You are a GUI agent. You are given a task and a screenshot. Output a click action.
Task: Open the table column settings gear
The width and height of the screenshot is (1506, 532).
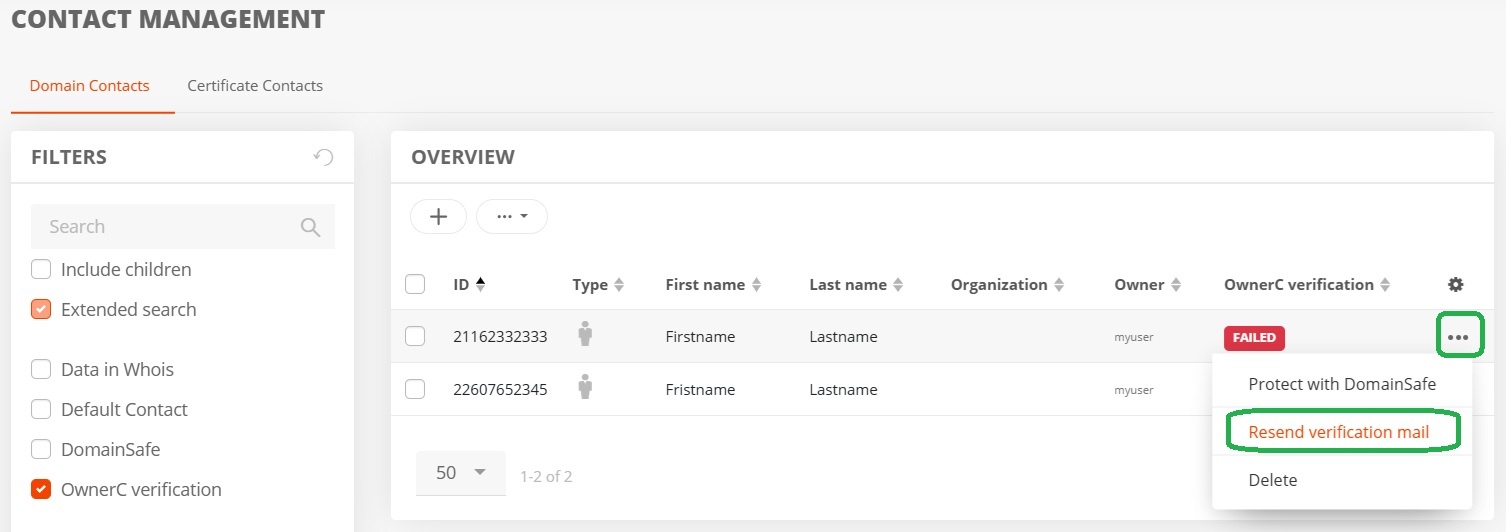pyautogui.click(x=1456, y=284)
